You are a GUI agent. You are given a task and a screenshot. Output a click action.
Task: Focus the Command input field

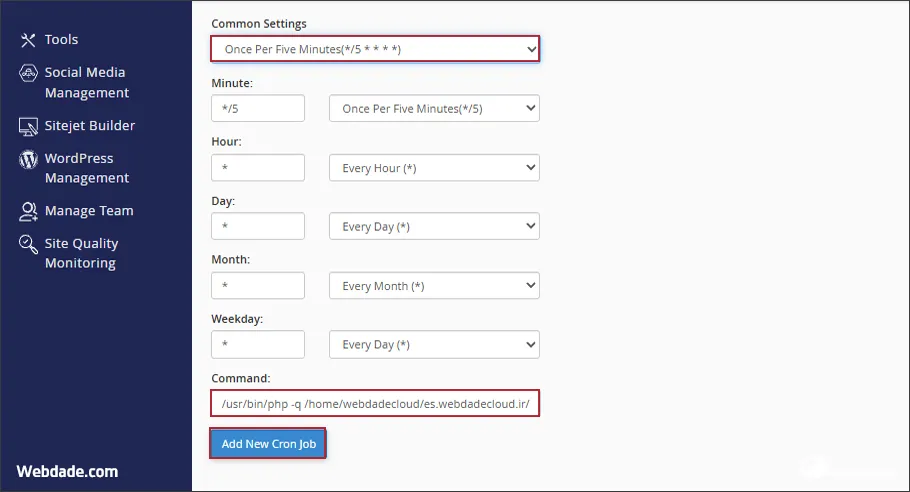(x=375, y=403)
